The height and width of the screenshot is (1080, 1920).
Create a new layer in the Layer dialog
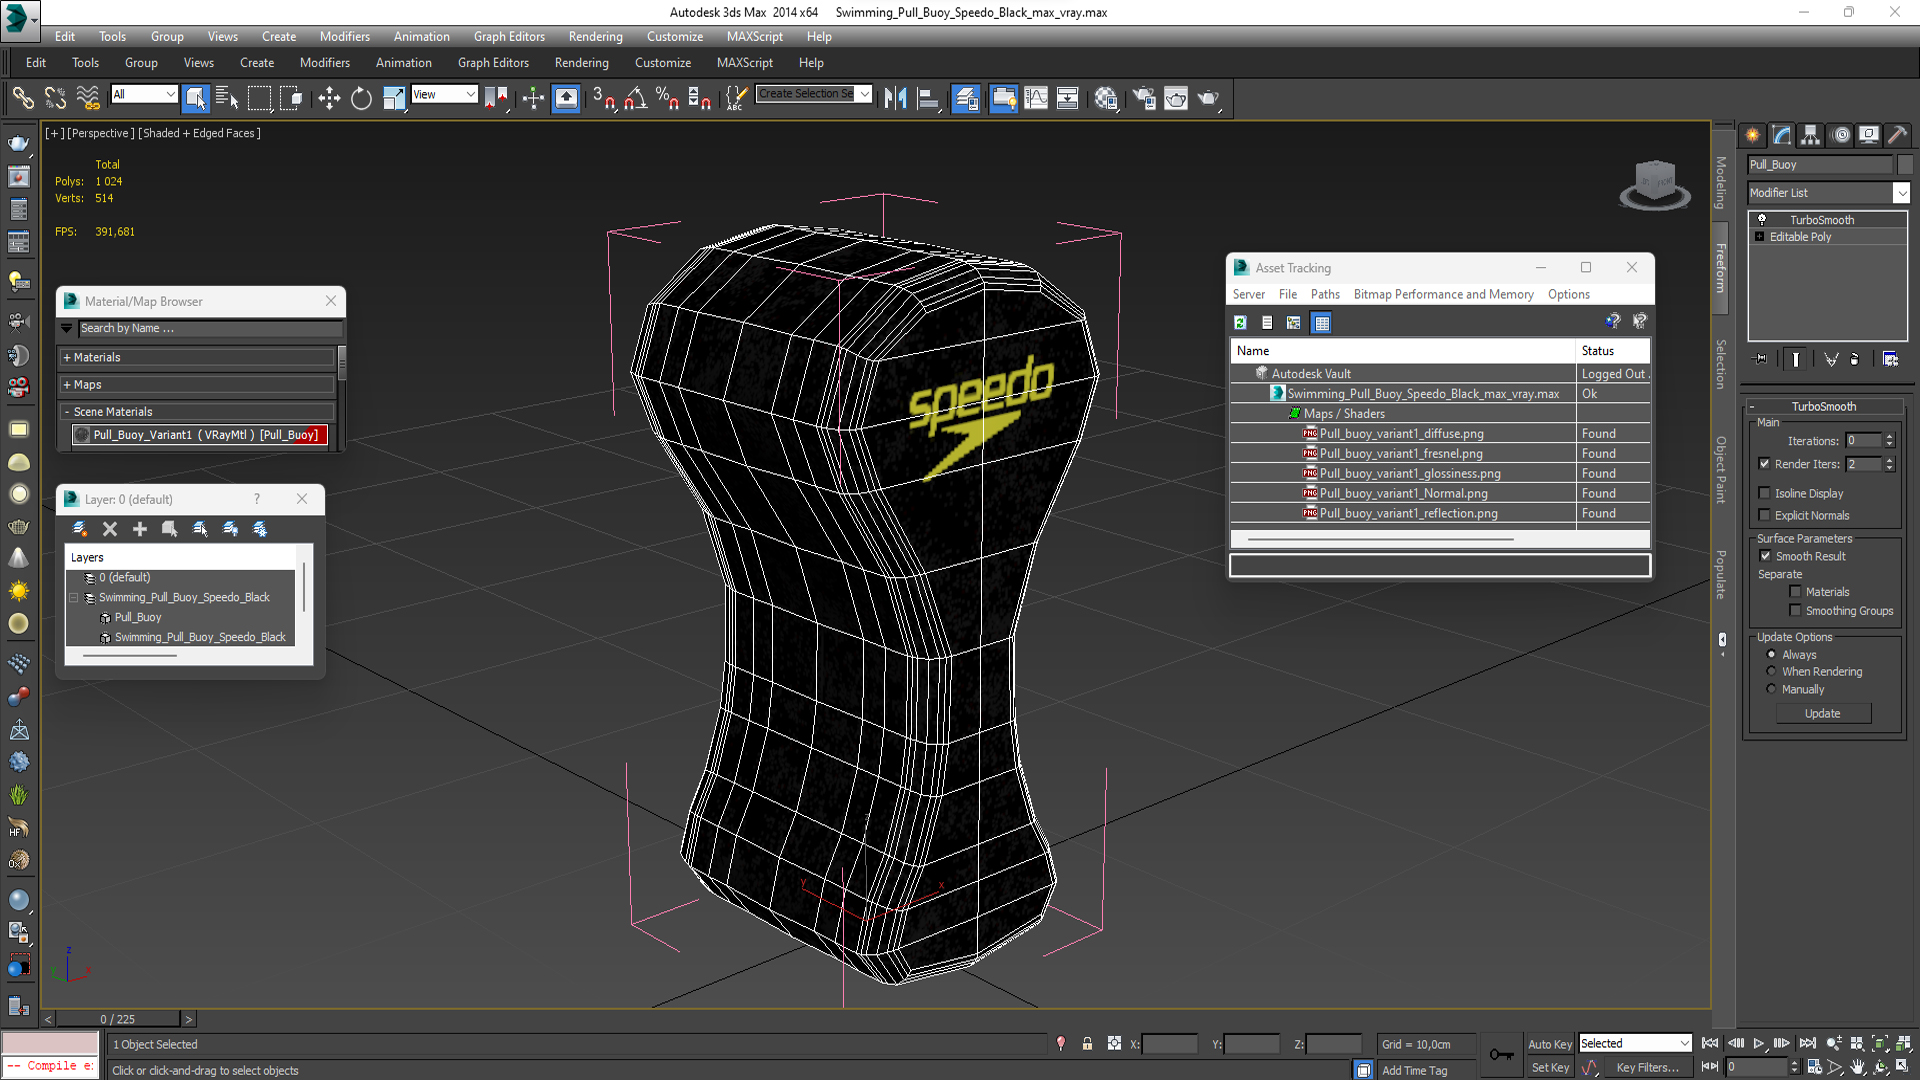point(80,529)
